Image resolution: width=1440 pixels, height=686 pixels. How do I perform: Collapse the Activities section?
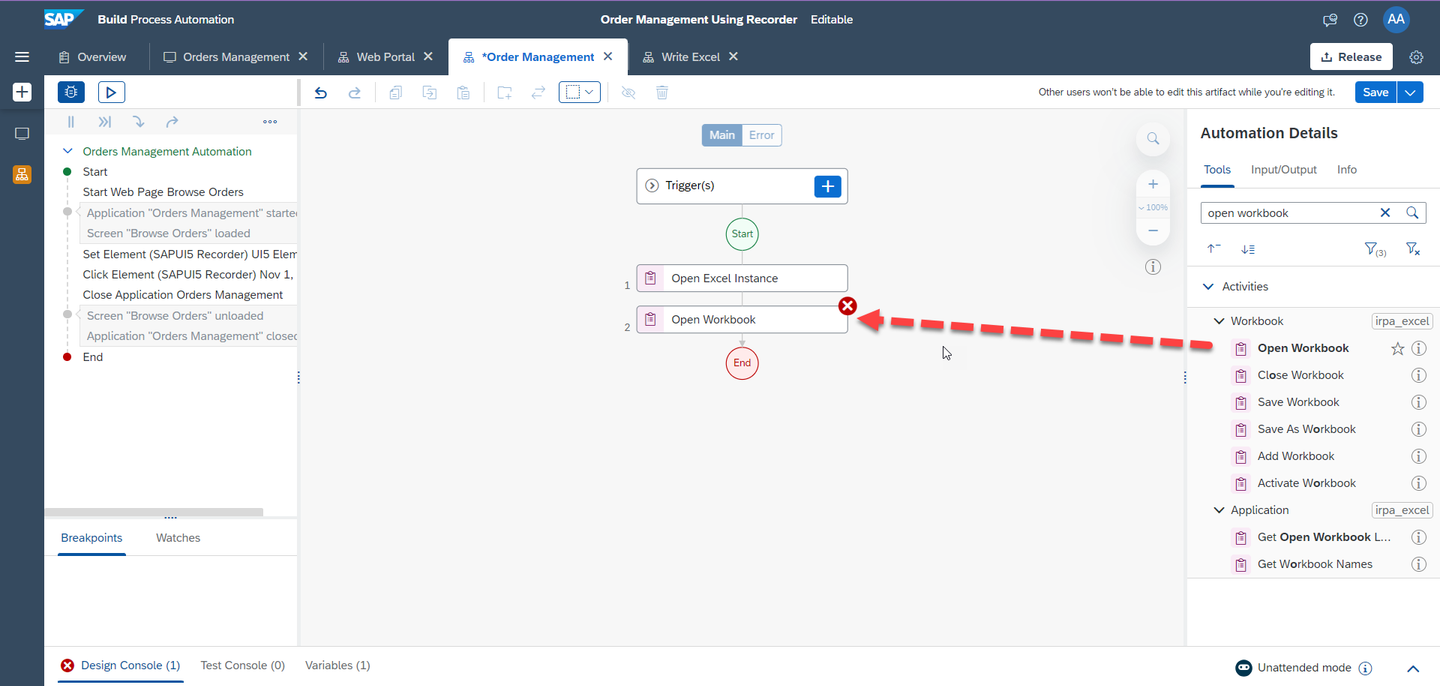pos(1208,286)
